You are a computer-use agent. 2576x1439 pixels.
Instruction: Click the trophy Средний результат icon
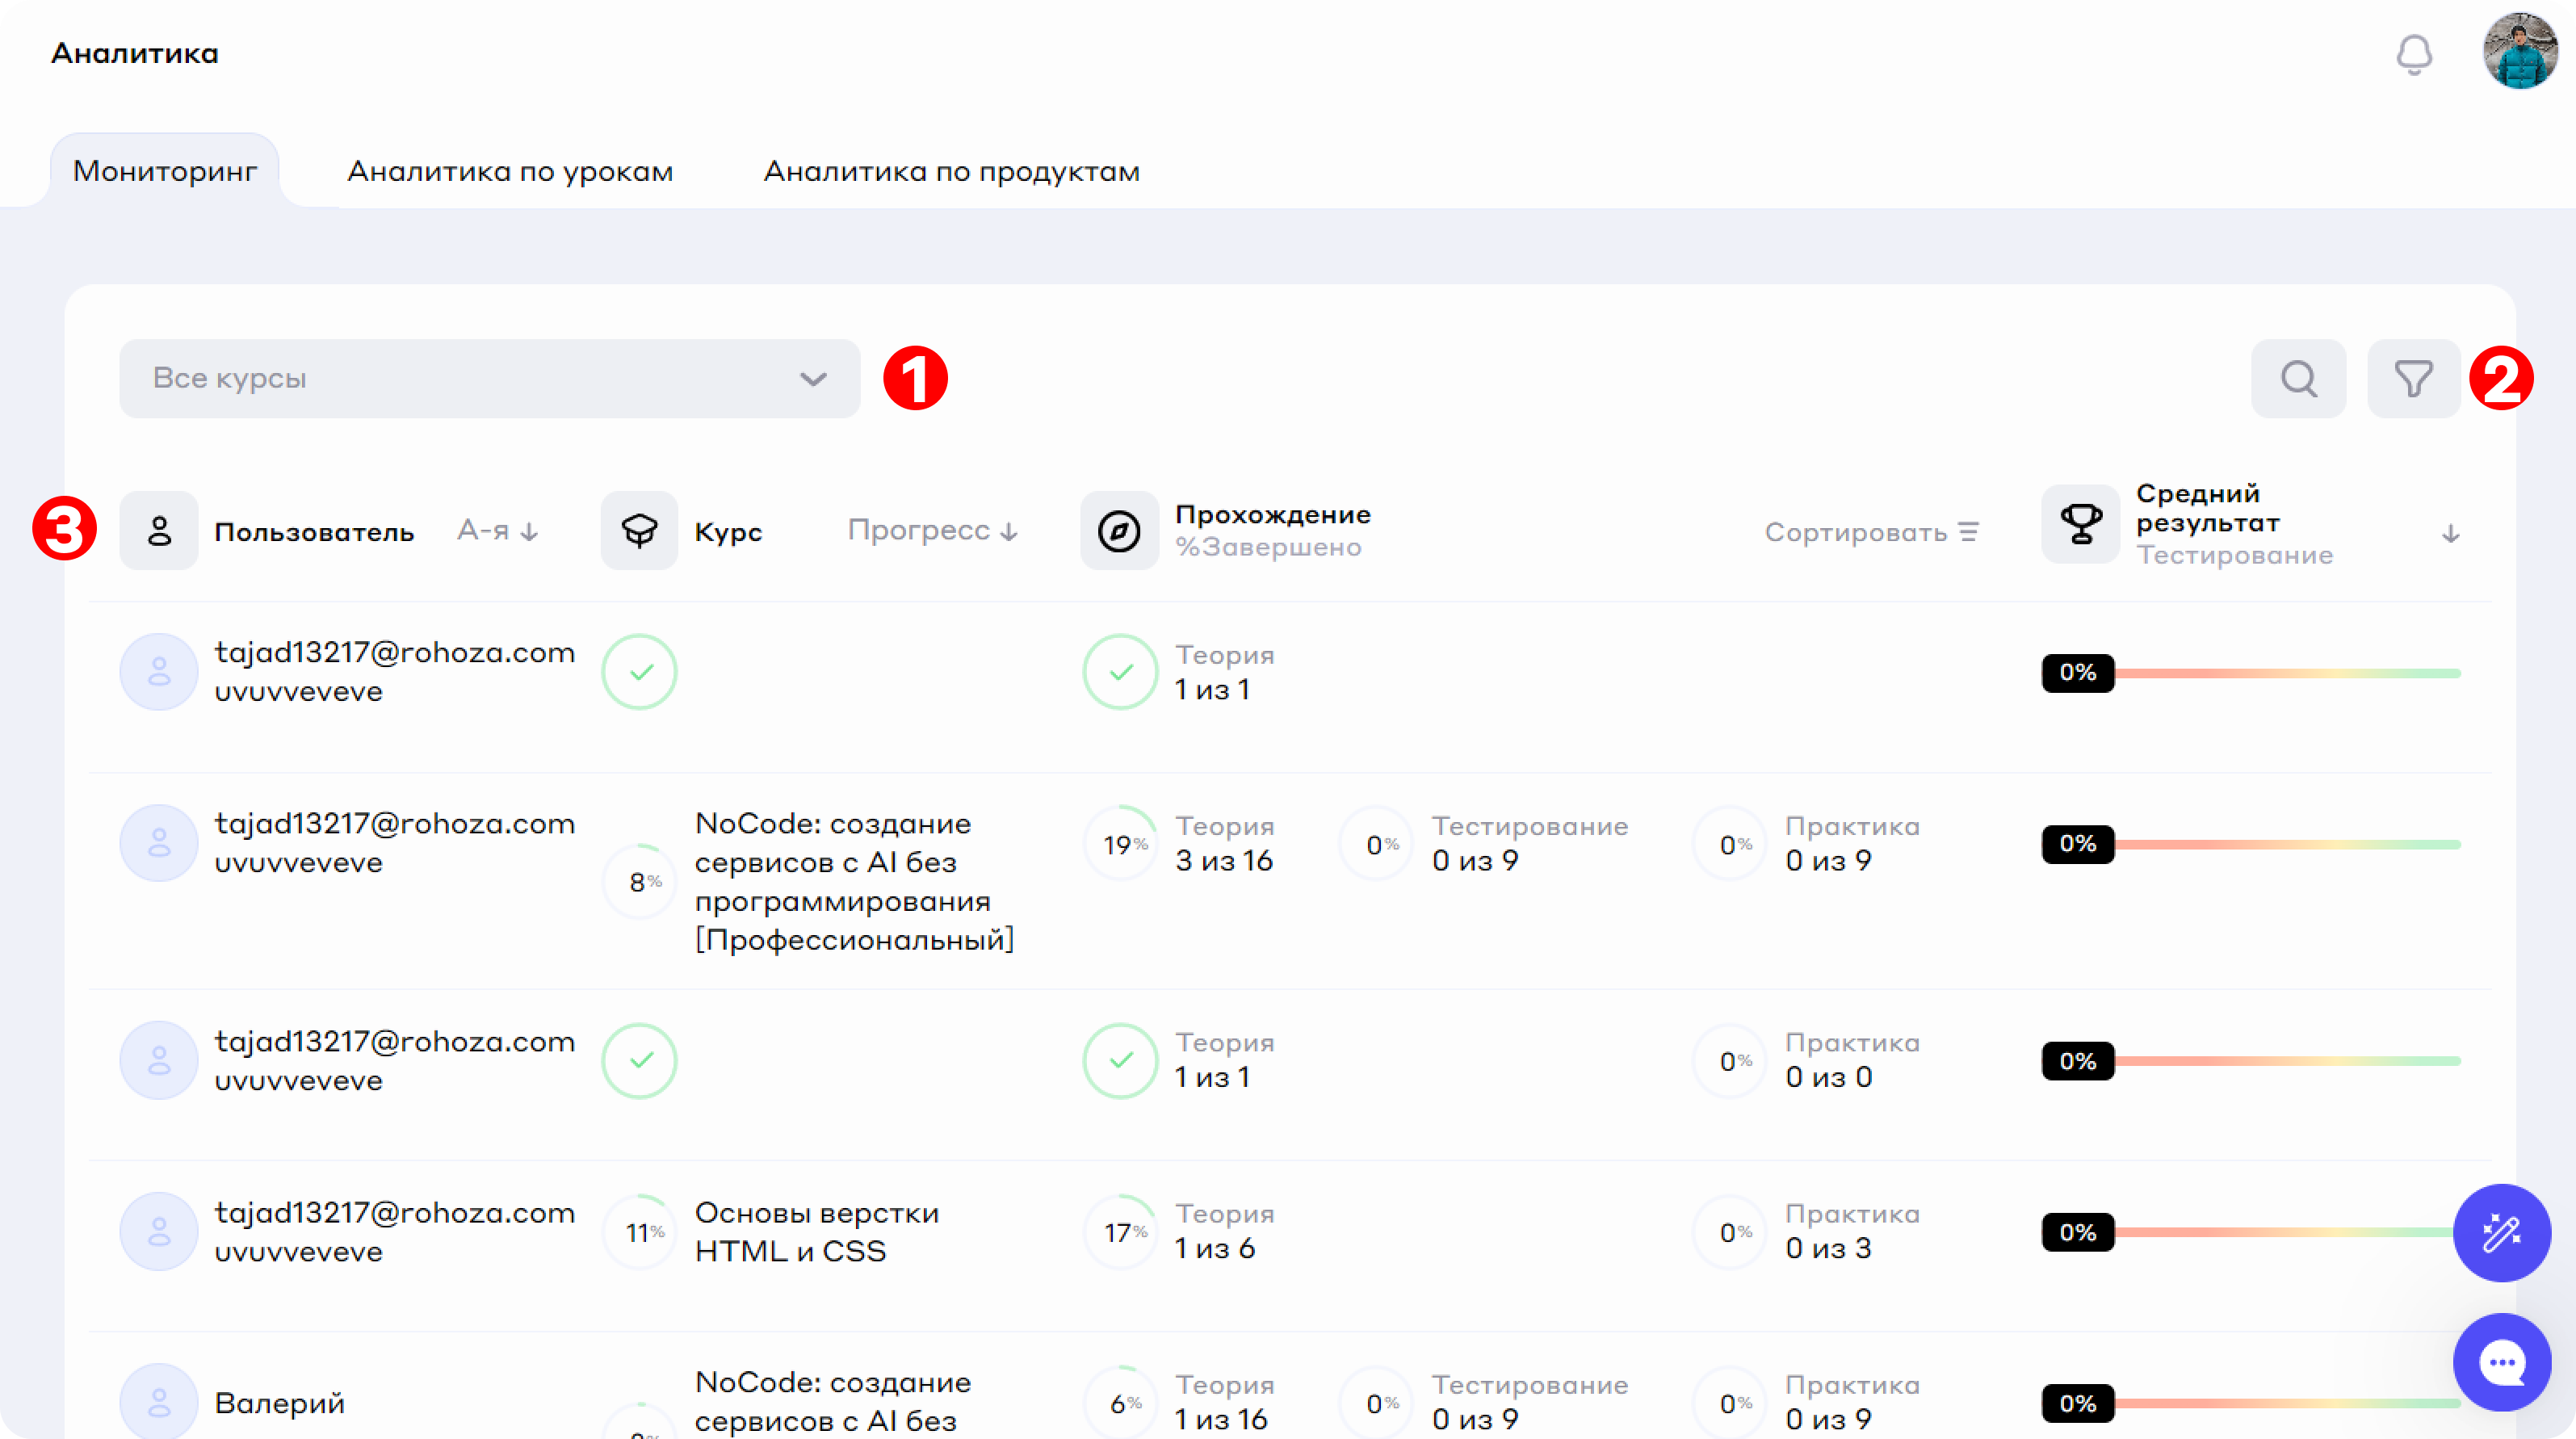point(2080,524)
